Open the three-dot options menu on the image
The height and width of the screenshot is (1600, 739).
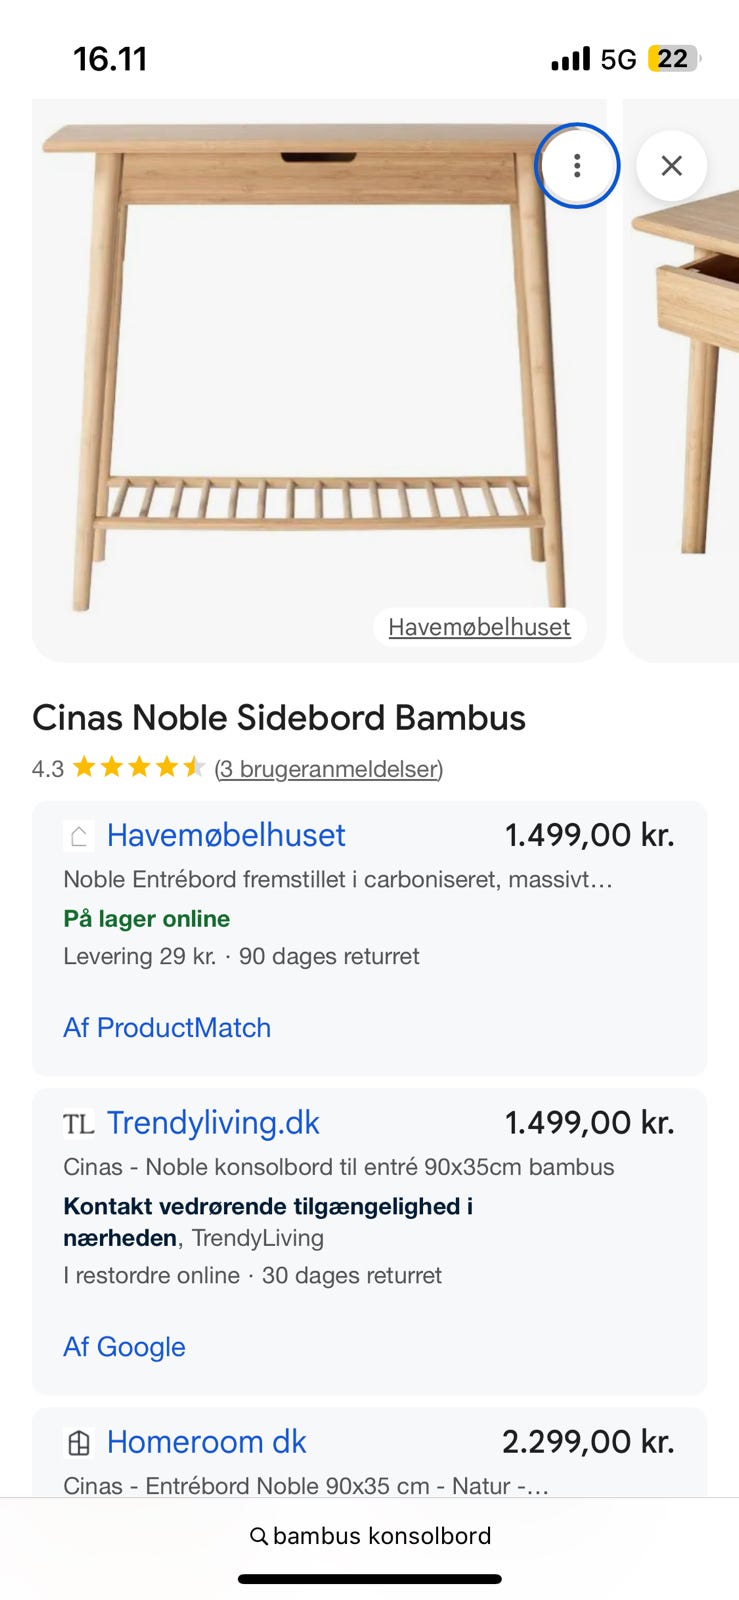pos(577,166)
